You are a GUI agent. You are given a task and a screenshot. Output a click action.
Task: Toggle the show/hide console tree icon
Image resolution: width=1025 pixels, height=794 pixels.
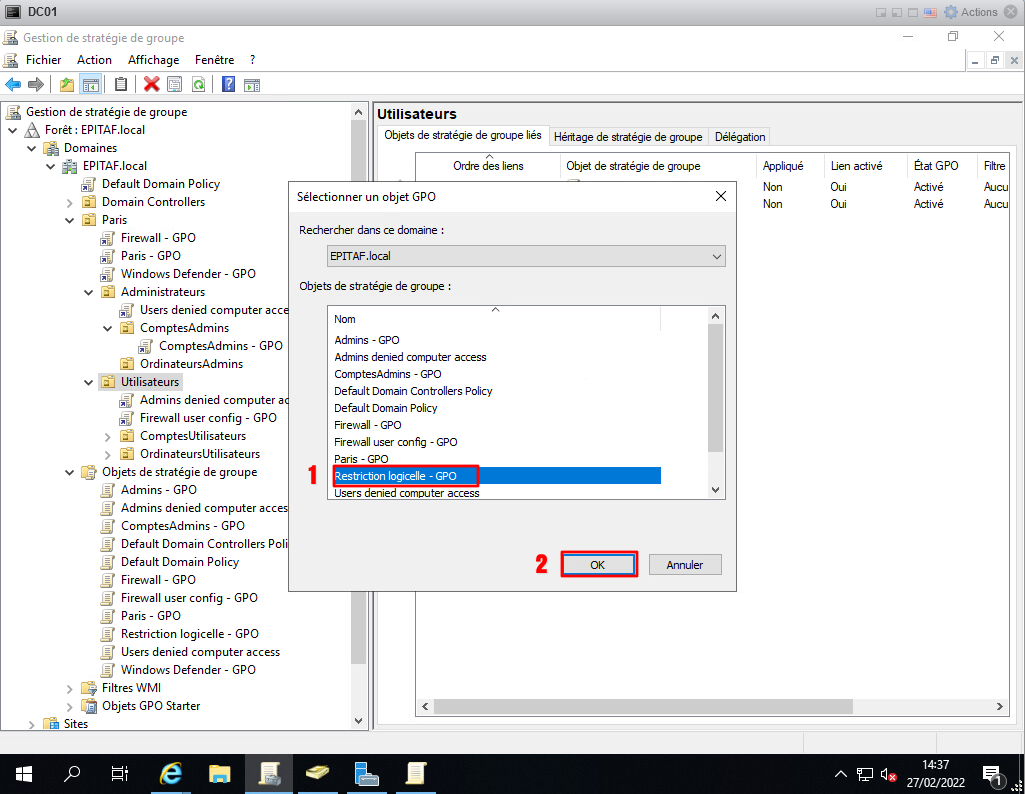(x=90, y=85)
